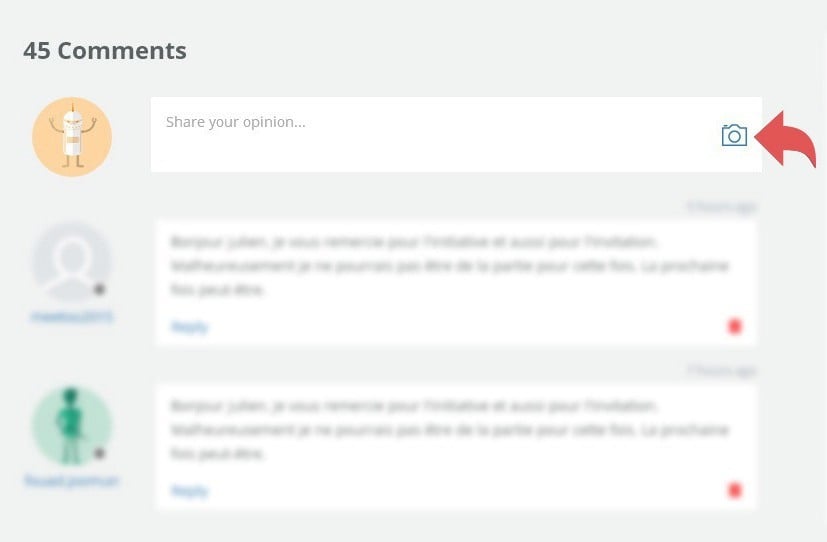Click the status dot on the green avatar

click(x=99, y=453)
